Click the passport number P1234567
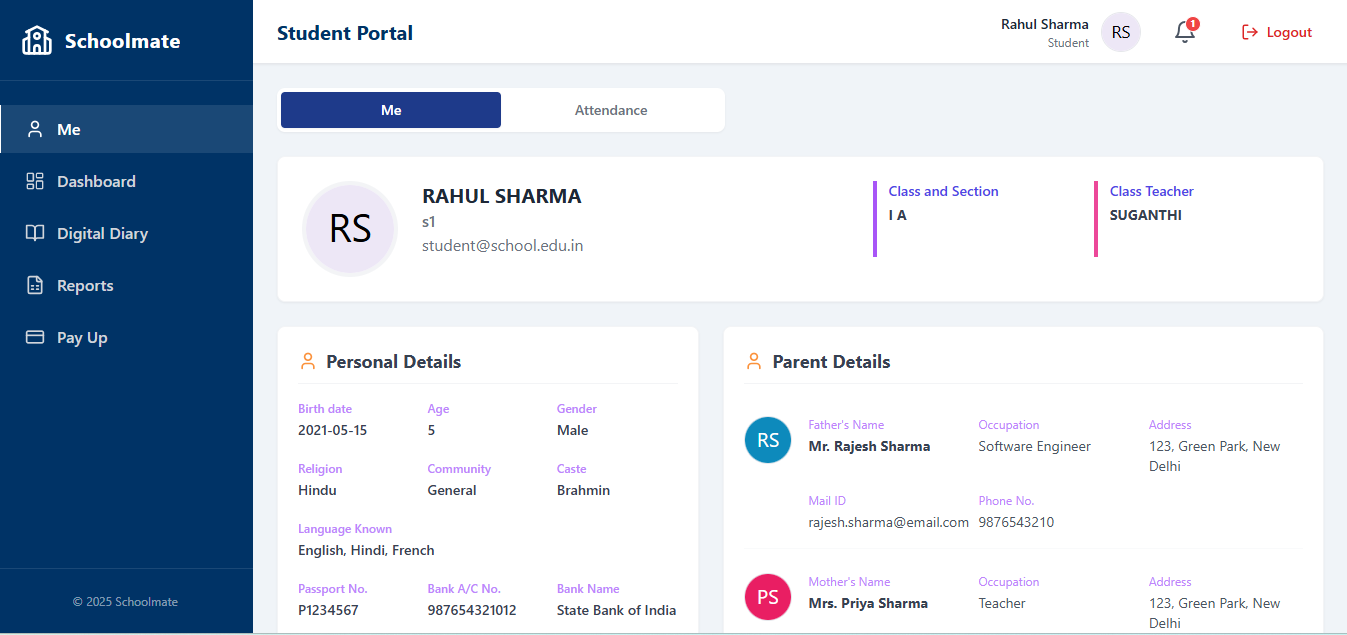 click(x=328, y=610)
